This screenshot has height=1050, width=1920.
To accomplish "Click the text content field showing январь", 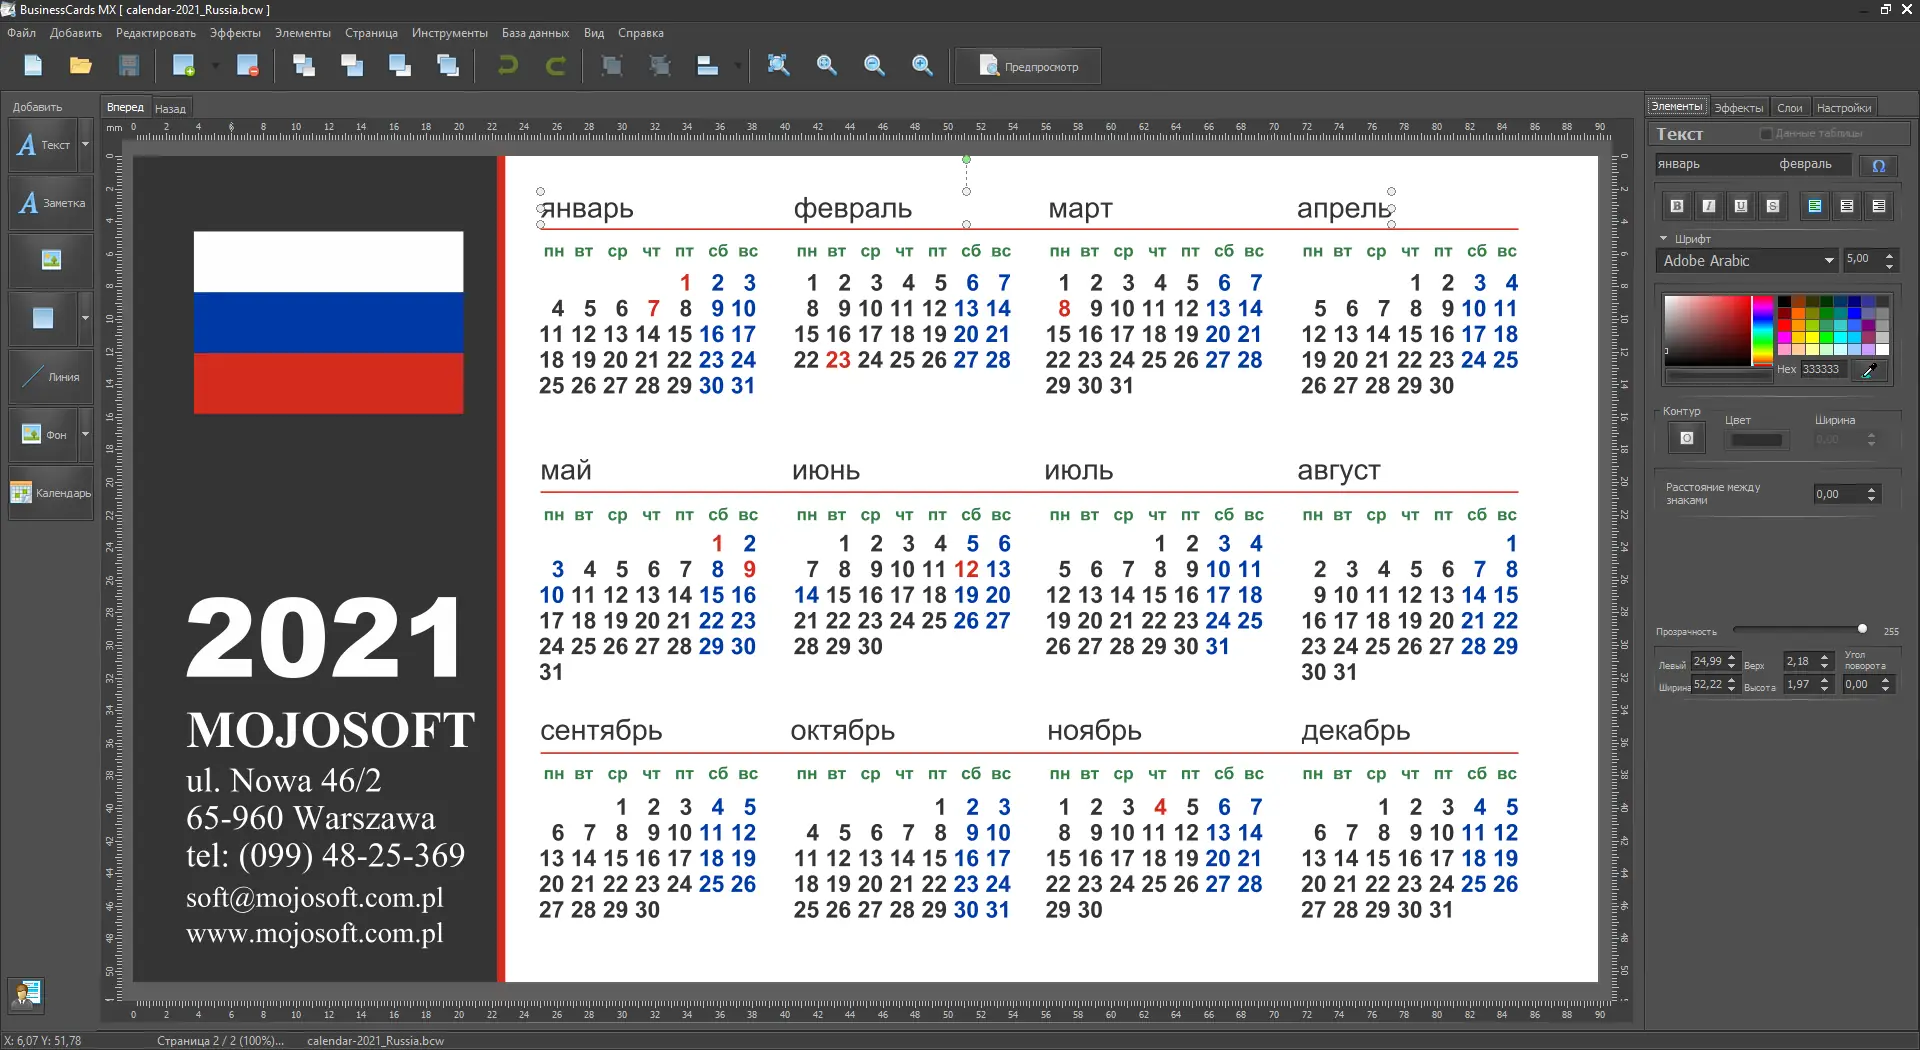I will (x=1754, y=165).
